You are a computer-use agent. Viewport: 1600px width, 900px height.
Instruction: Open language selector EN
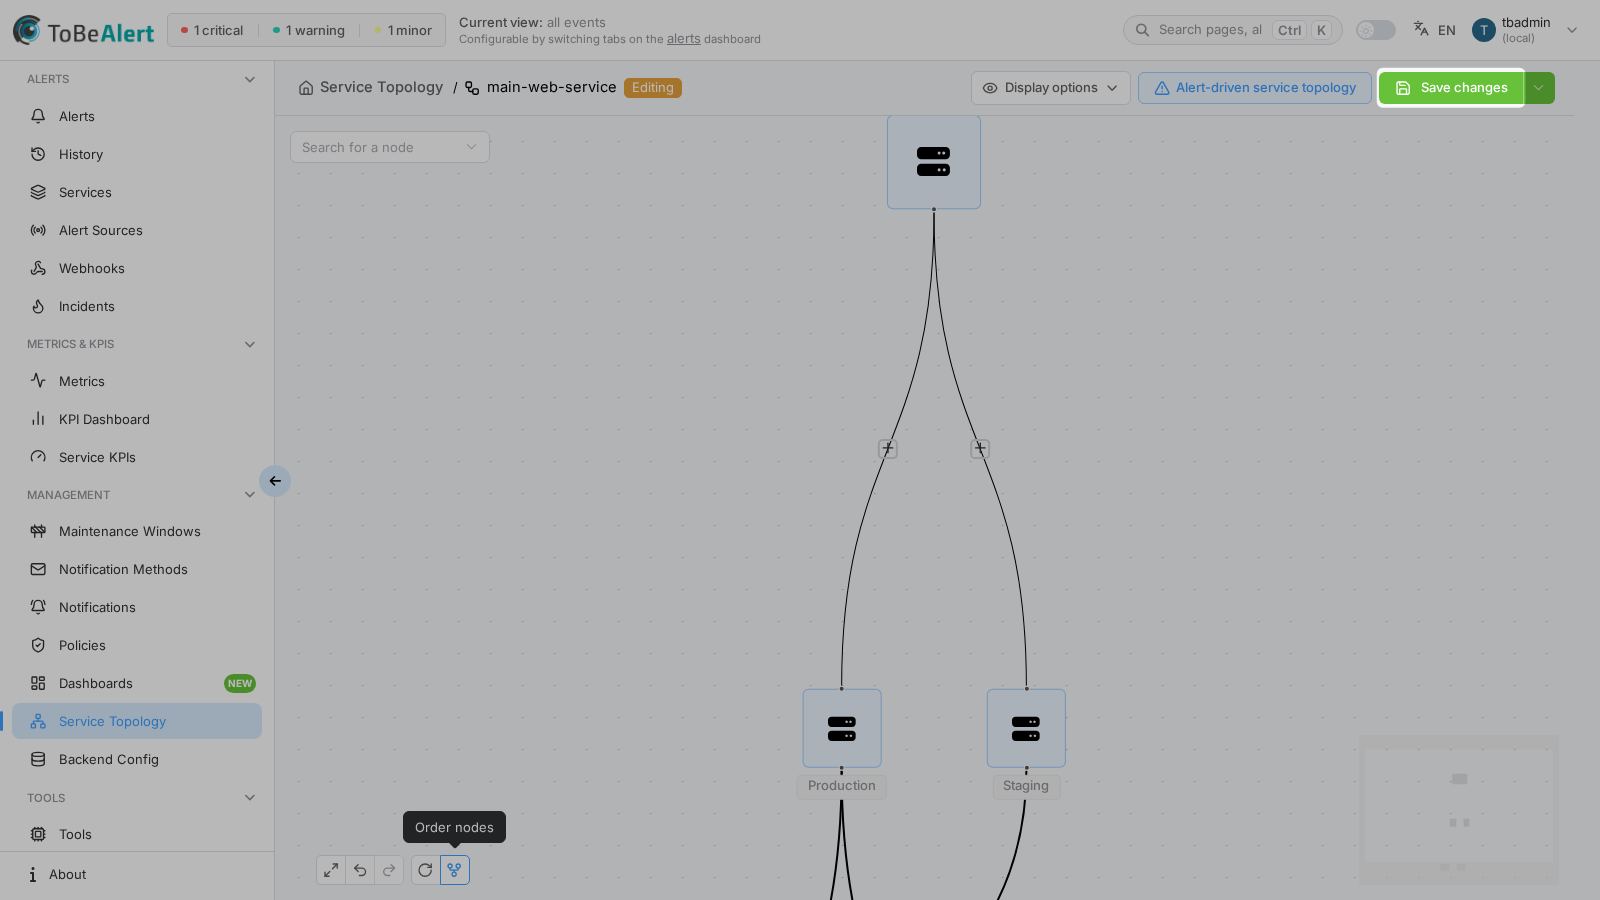tap(1434, 30)
